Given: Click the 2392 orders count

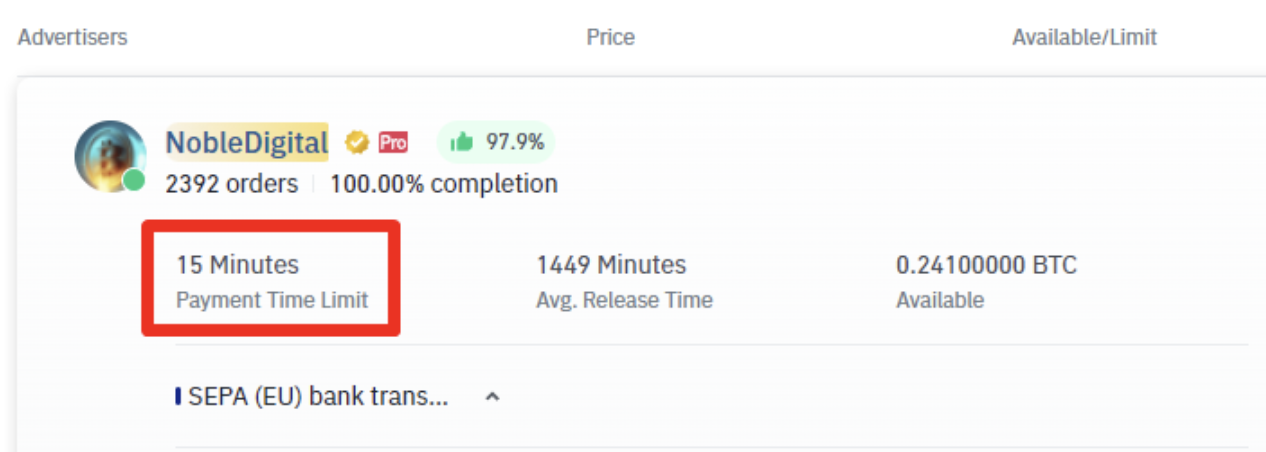Looking at the screenshot, I should (232, 184).
